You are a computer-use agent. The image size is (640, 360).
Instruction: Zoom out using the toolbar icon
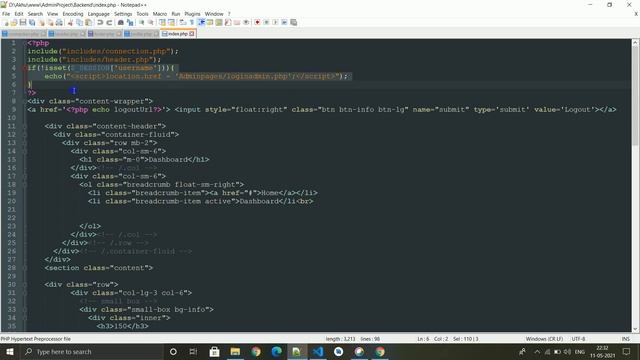point(151,22)
